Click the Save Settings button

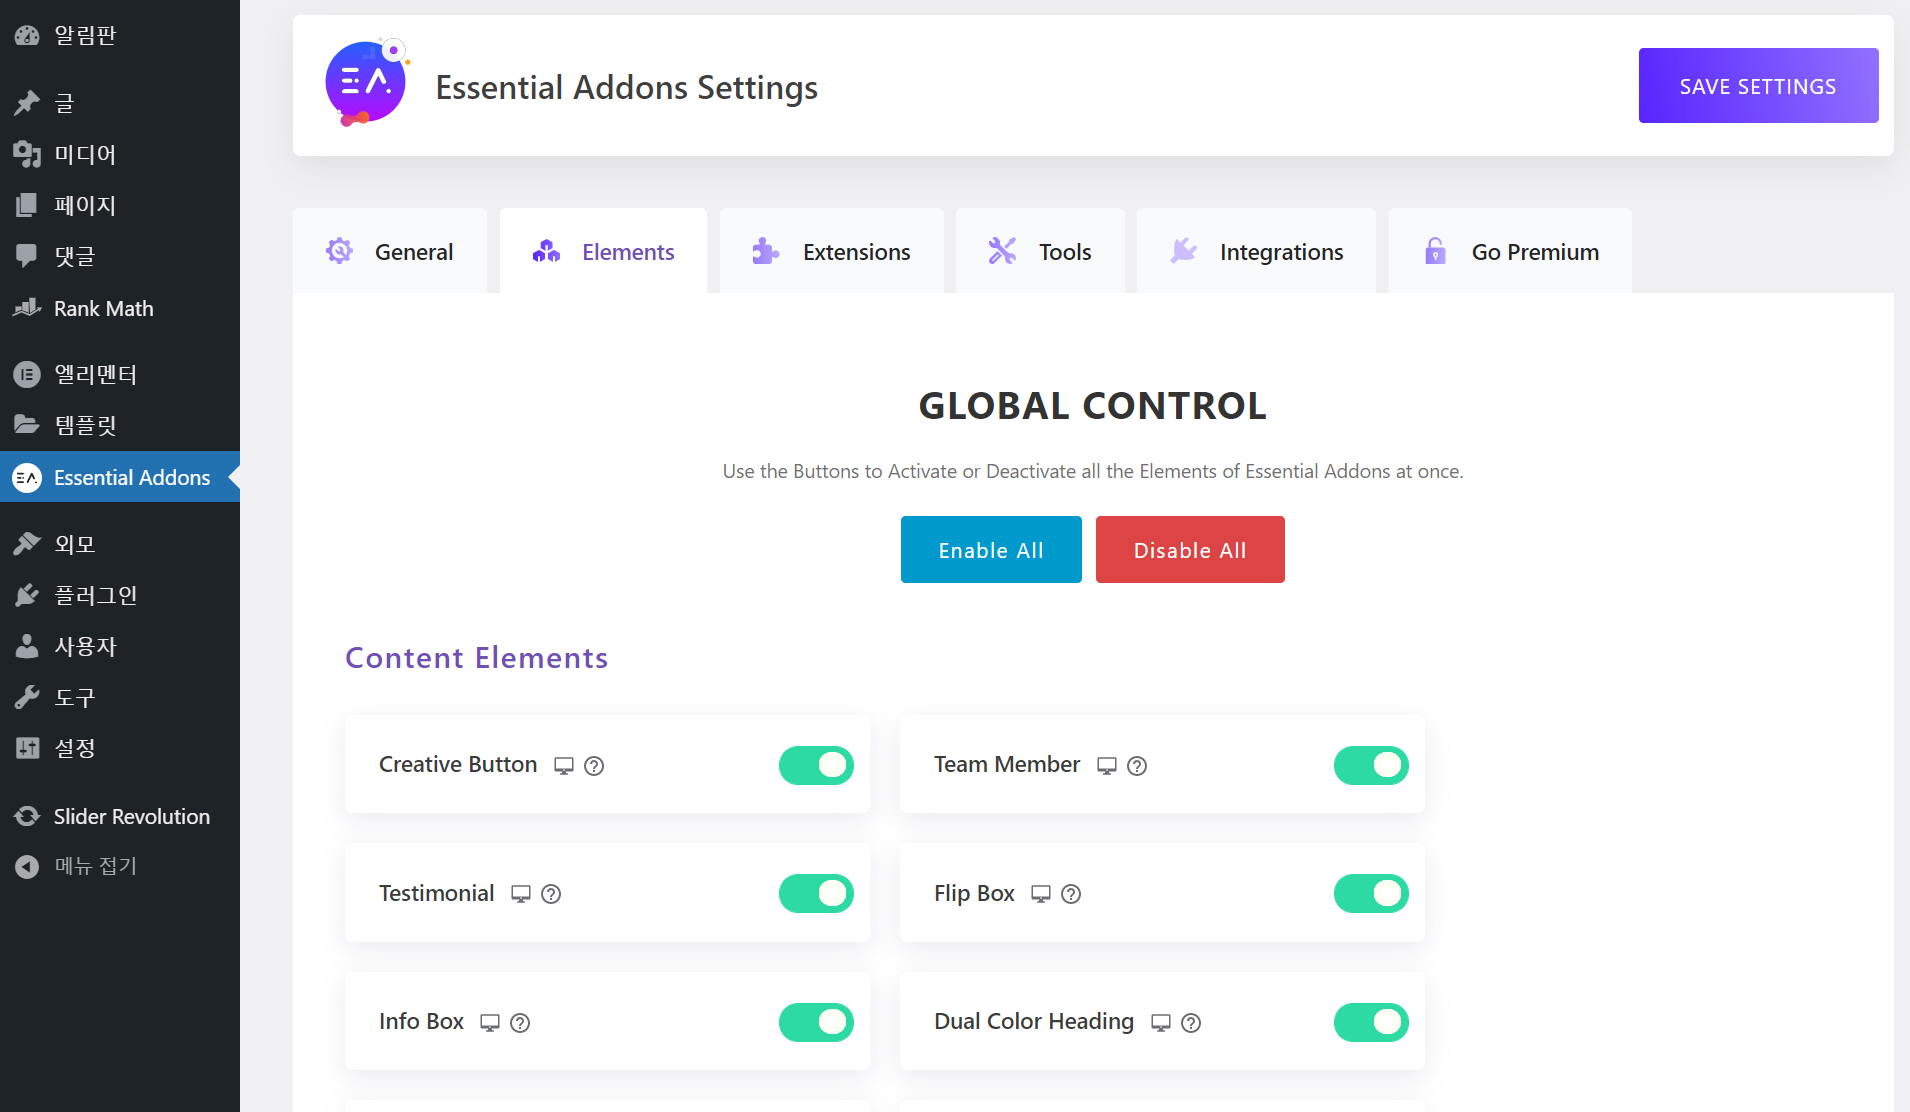click(x=1758, y=86)
